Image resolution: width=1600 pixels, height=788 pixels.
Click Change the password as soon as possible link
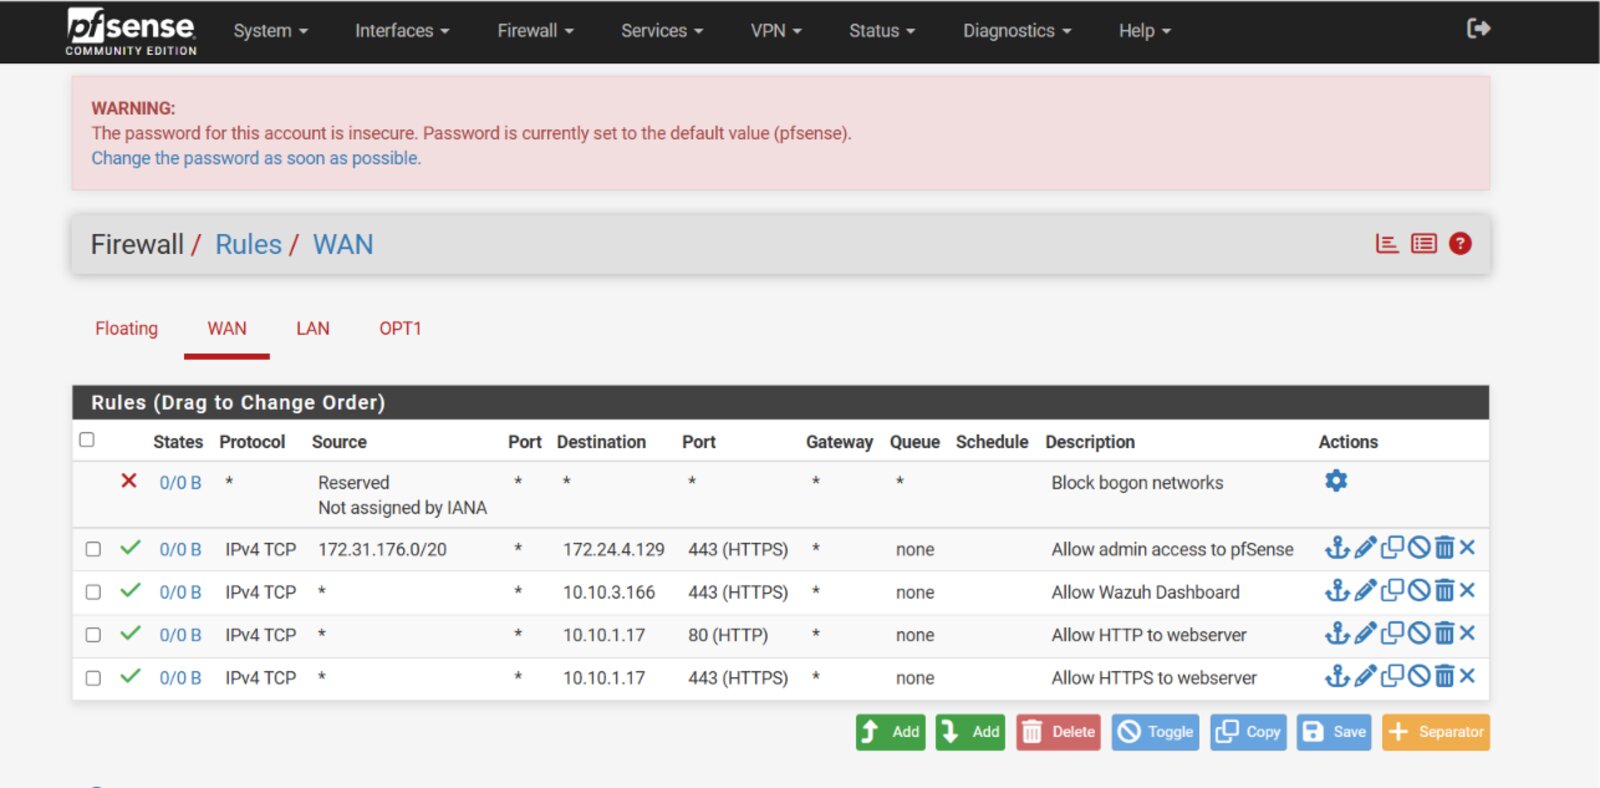256,158
